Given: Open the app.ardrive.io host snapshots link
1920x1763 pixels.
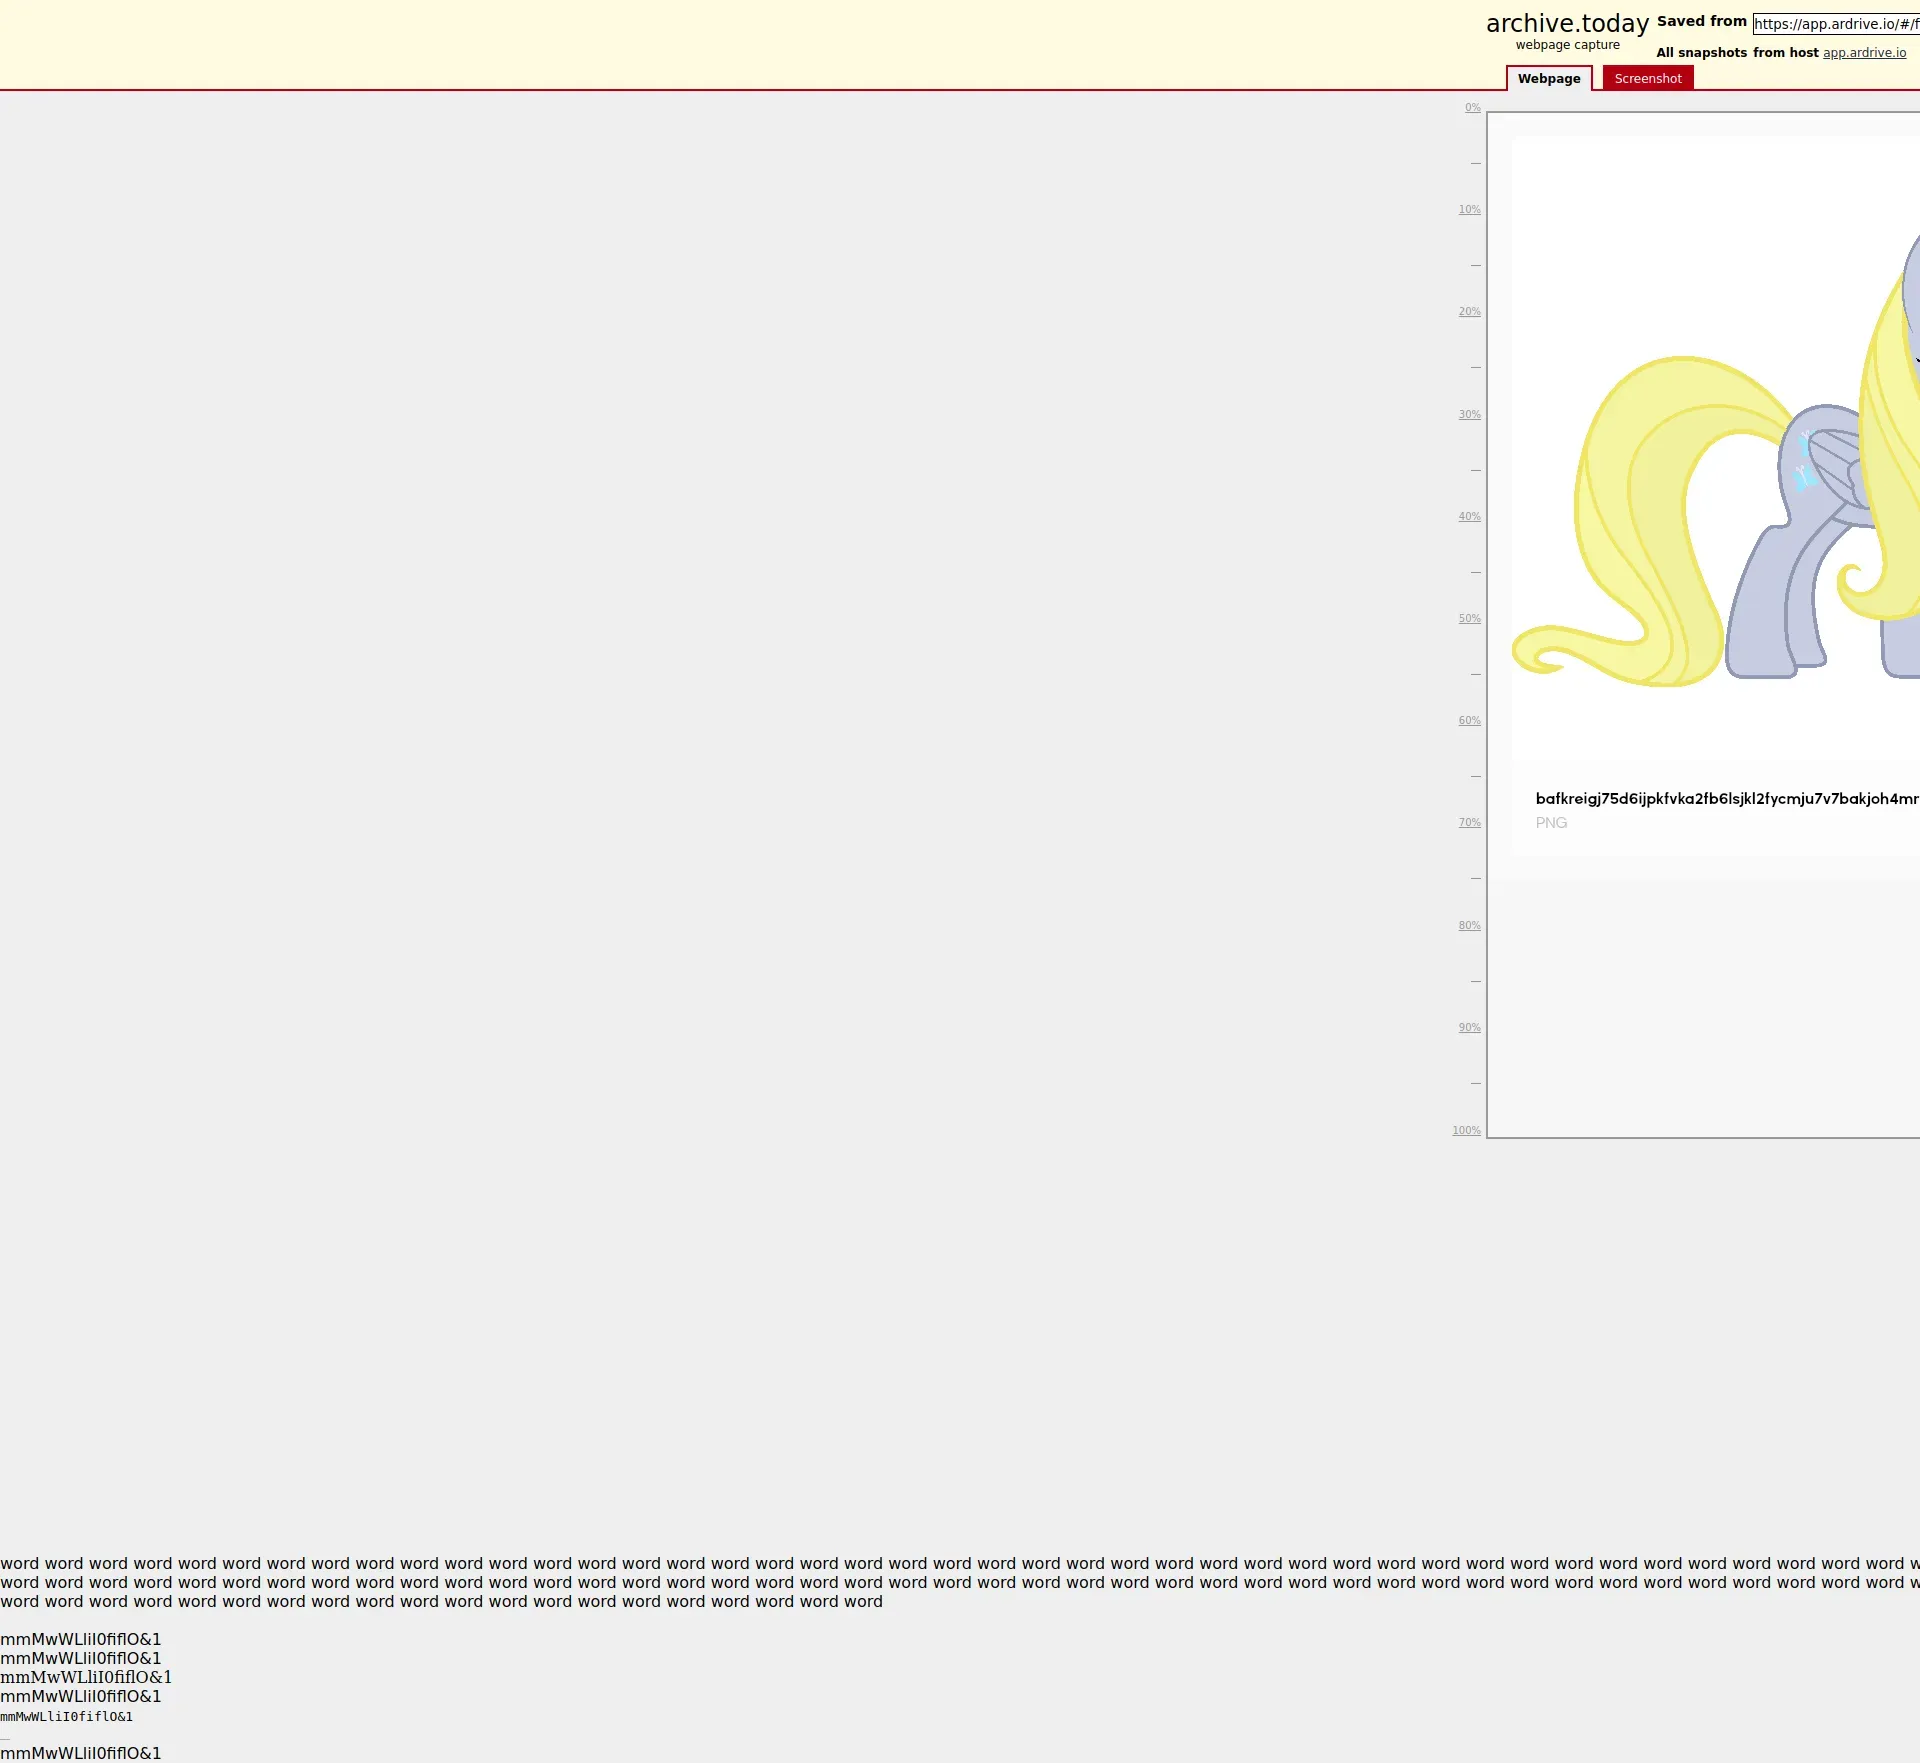Looking at the screenshot, I should pos(1864,53).
